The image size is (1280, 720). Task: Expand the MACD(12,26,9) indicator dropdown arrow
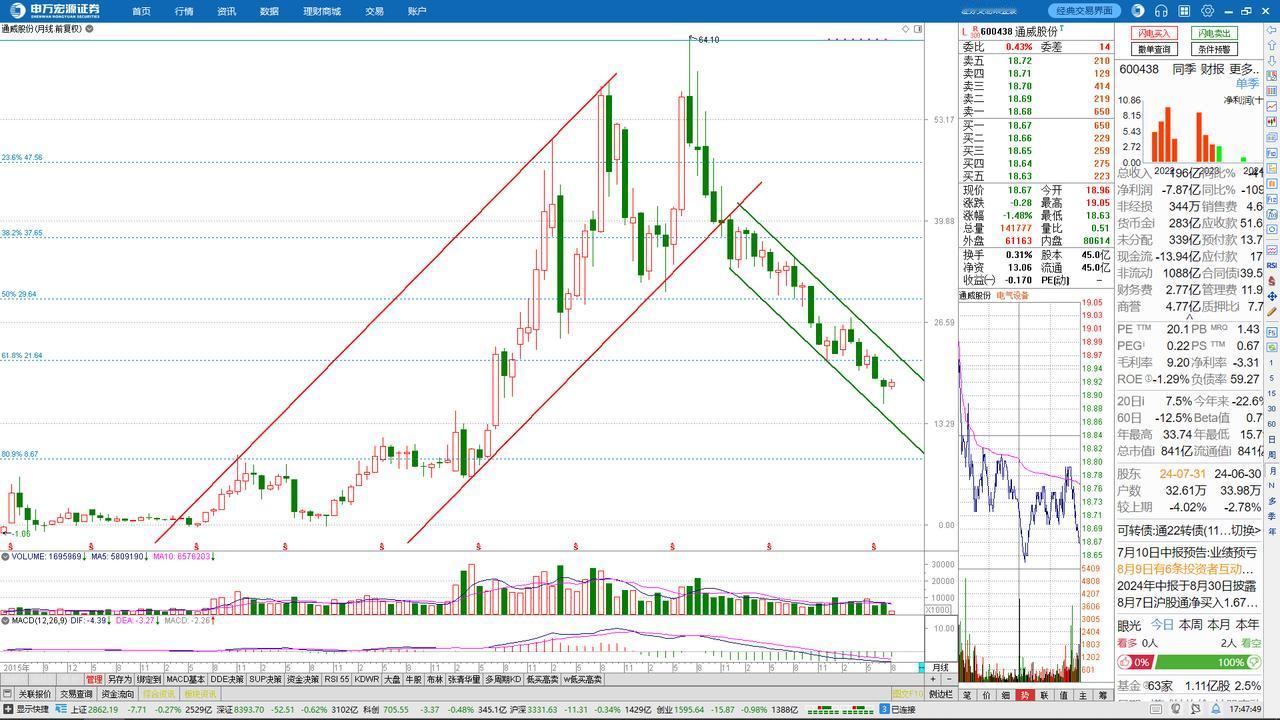pos(5,620)
